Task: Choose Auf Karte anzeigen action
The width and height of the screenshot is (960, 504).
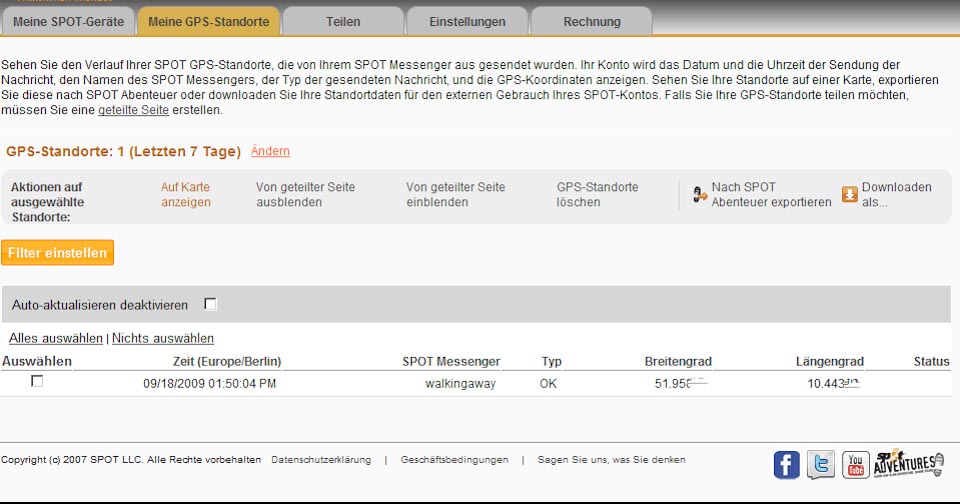Action: click(x=186, y=194)
